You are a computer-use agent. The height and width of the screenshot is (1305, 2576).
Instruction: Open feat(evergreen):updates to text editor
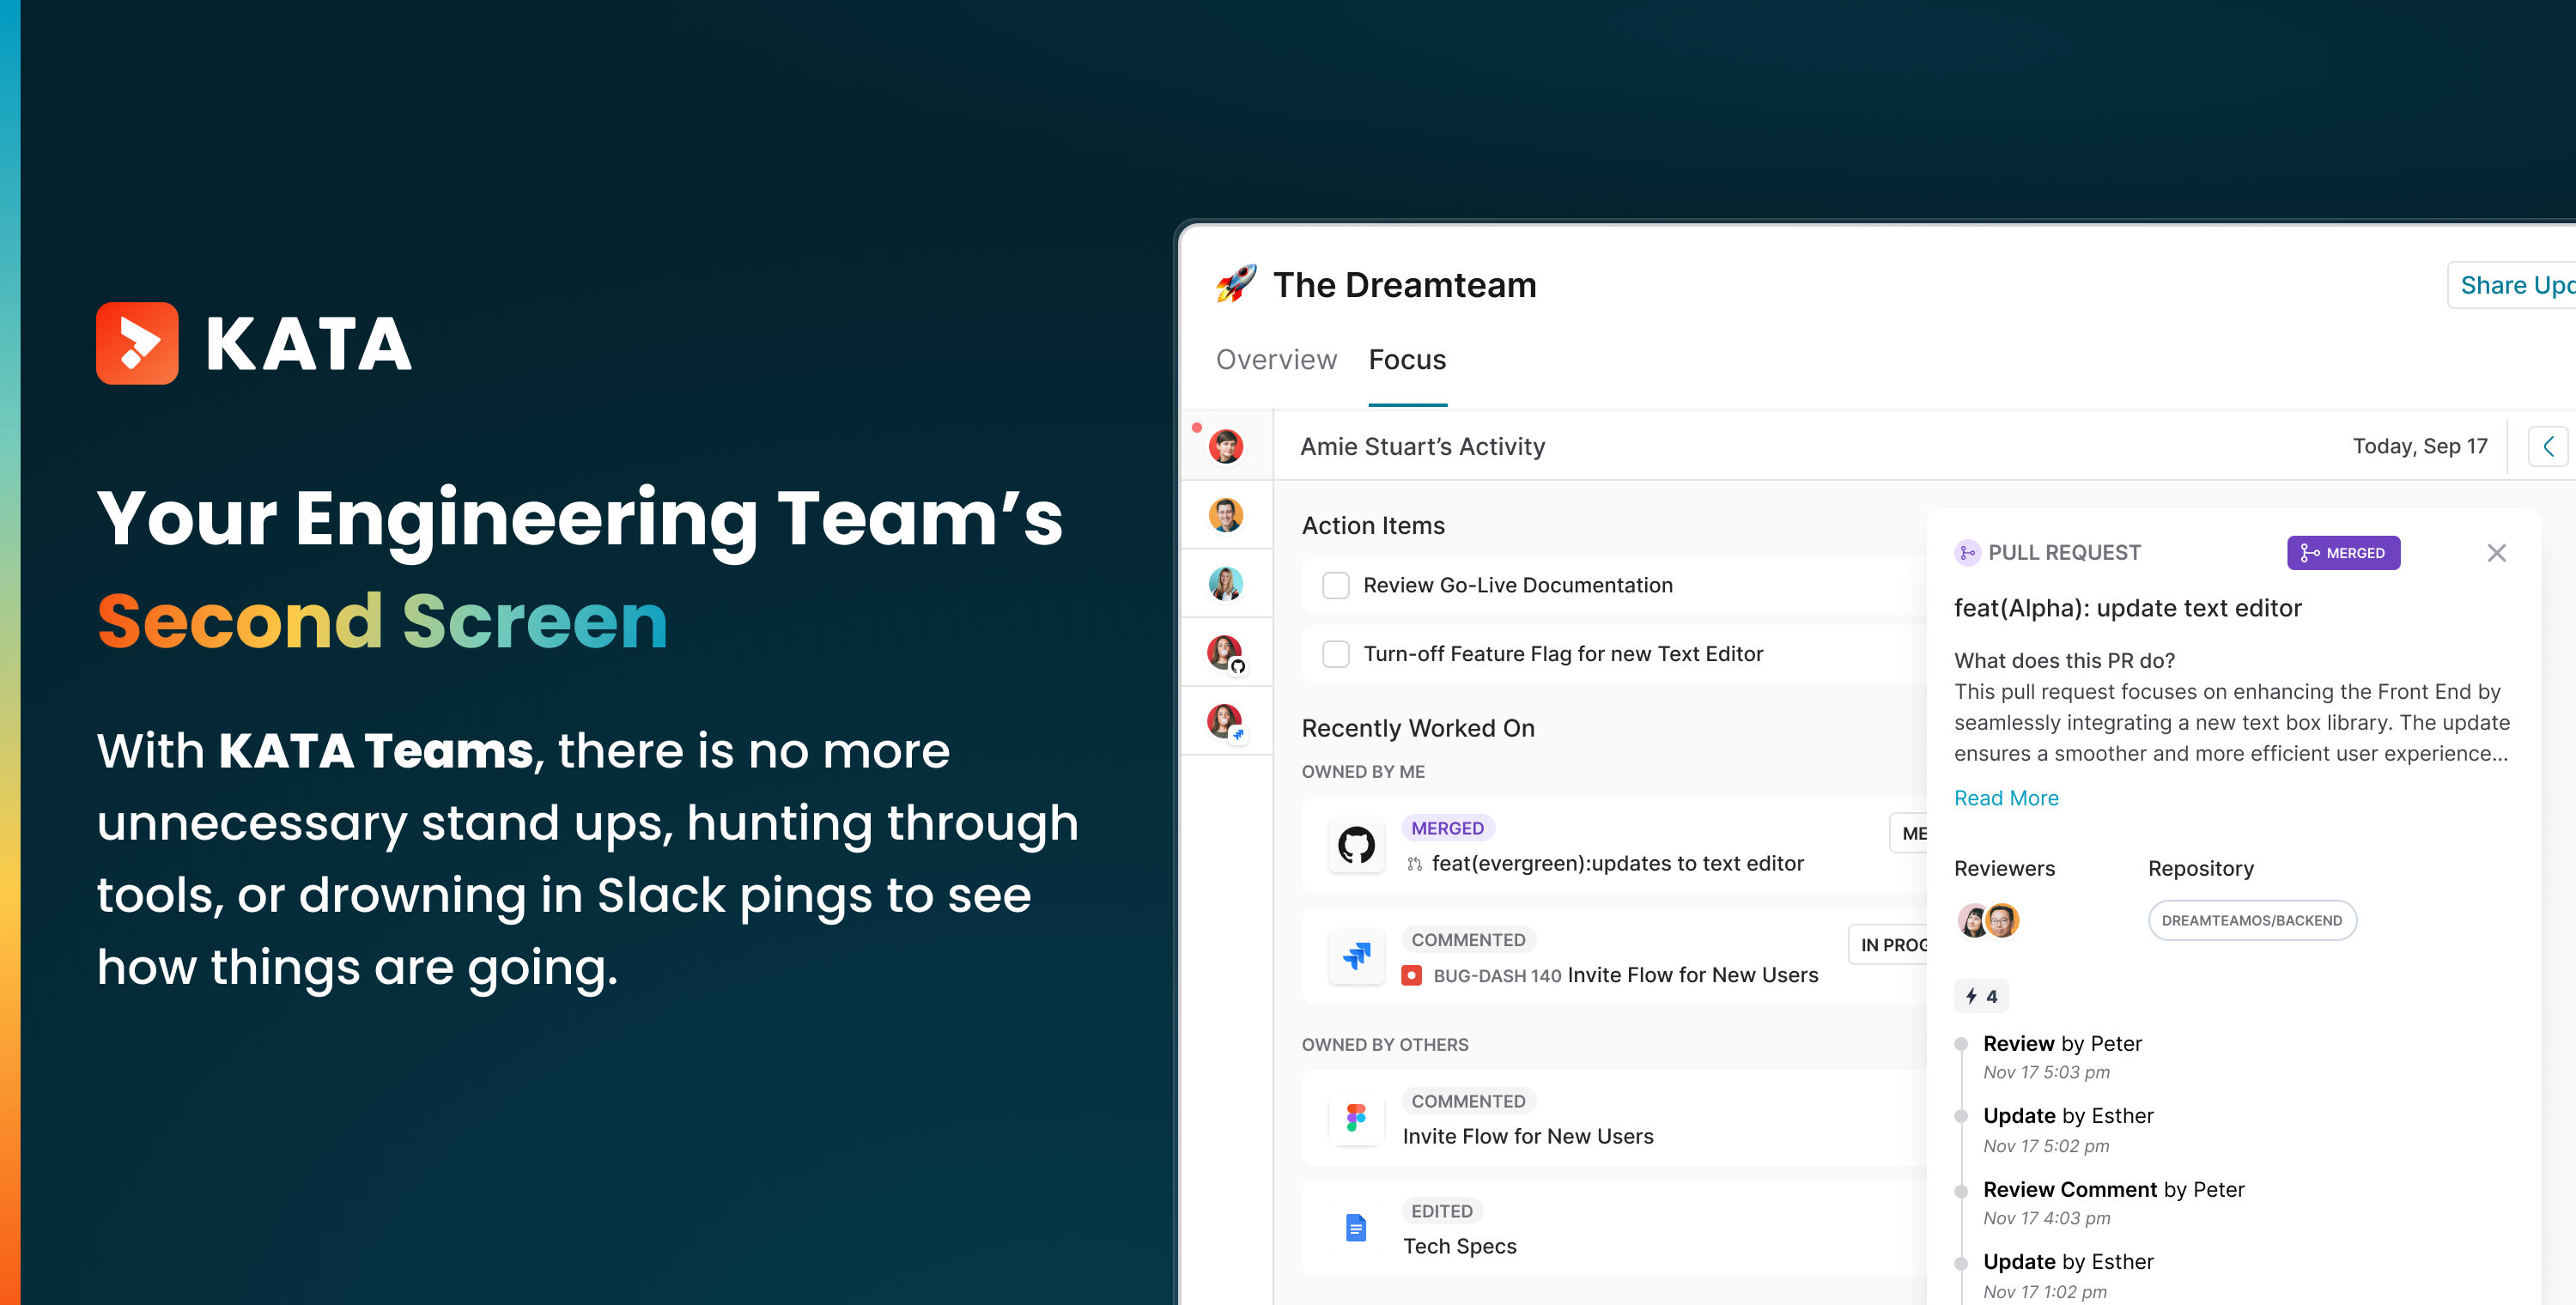(1617, 863)
